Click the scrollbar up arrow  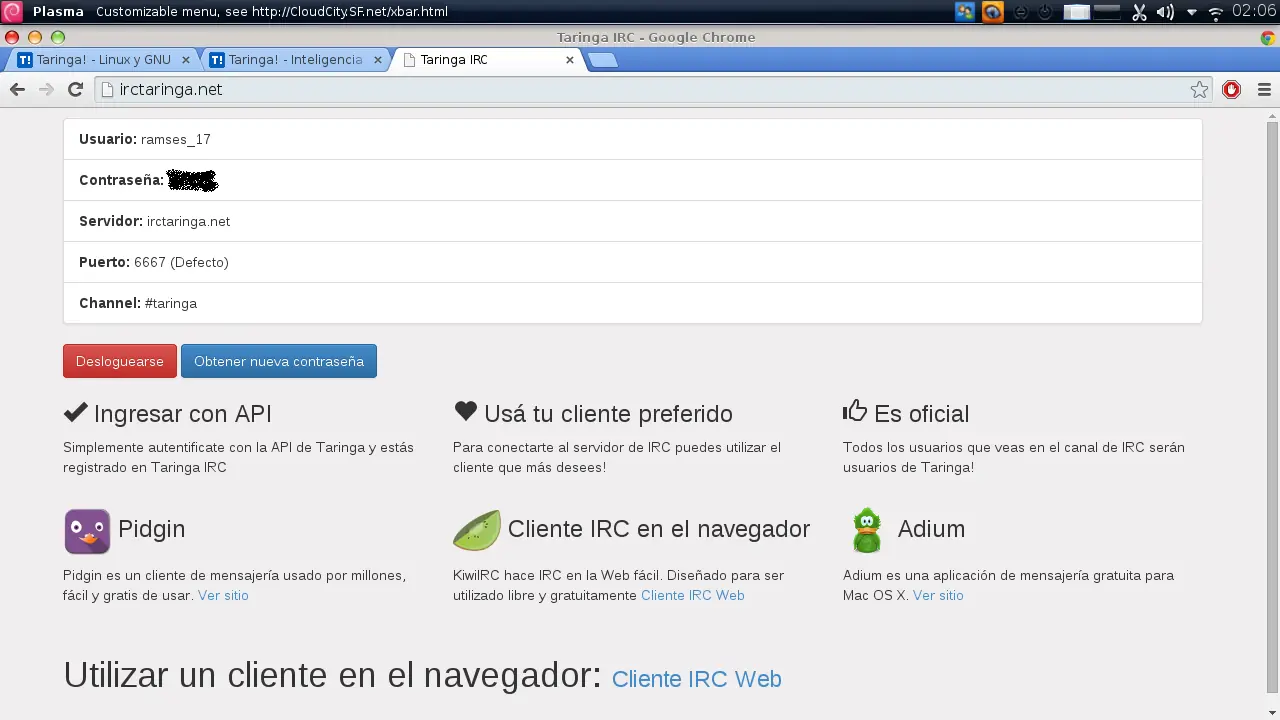[x=1272, y=114]
